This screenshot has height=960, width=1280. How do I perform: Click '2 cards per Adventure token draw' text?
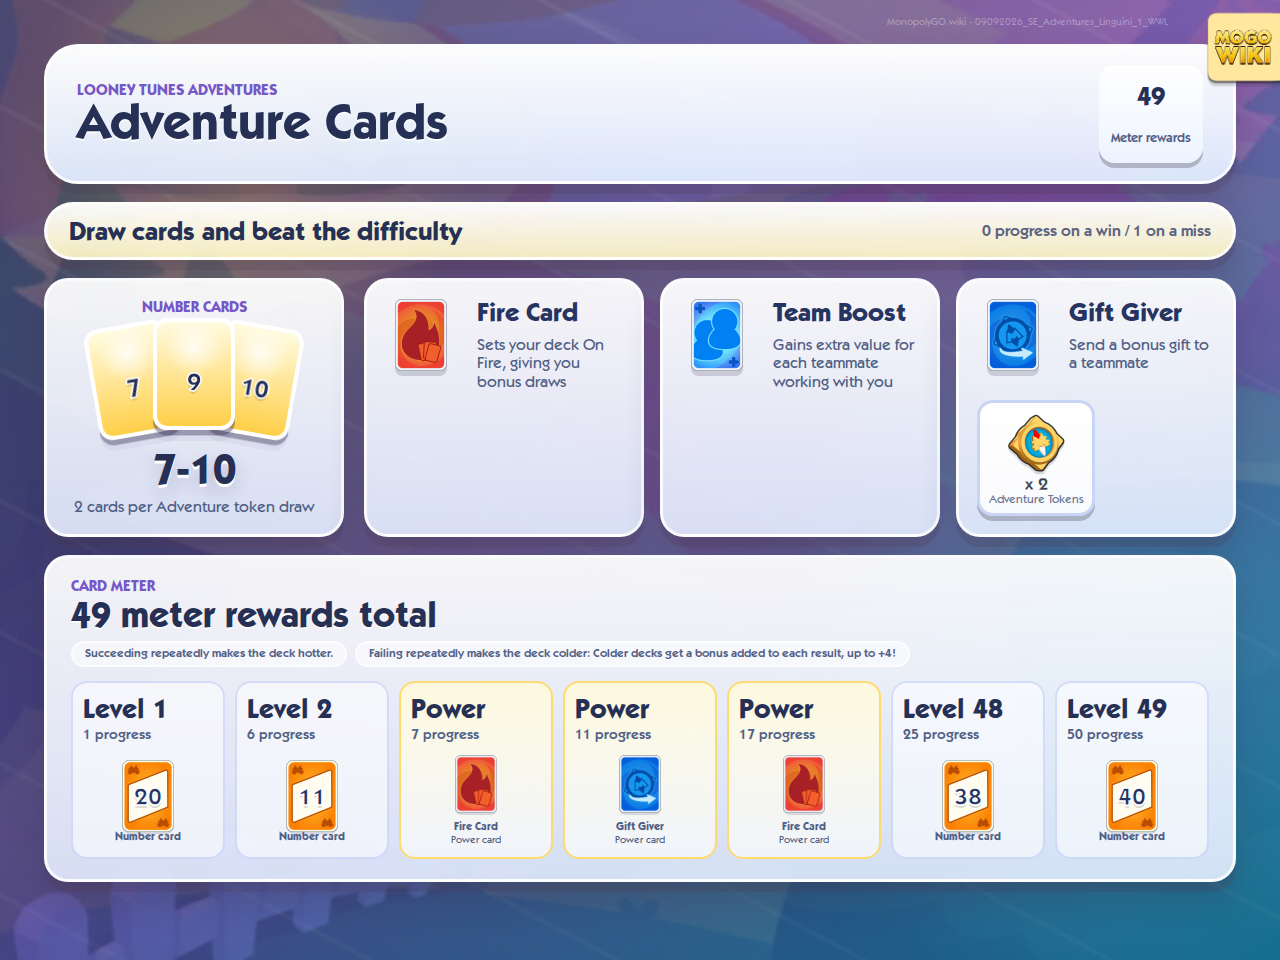pos(194,507)
